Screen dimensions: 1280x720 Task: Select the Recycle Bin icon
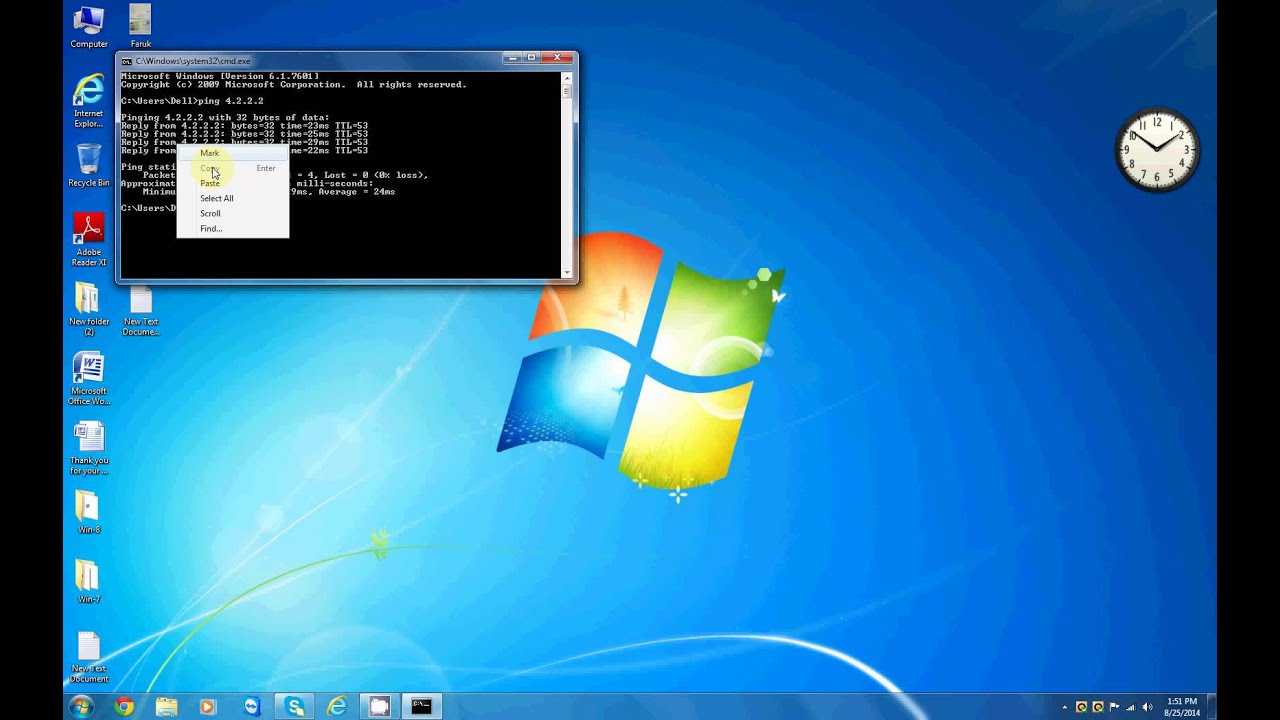pos(89,165)
